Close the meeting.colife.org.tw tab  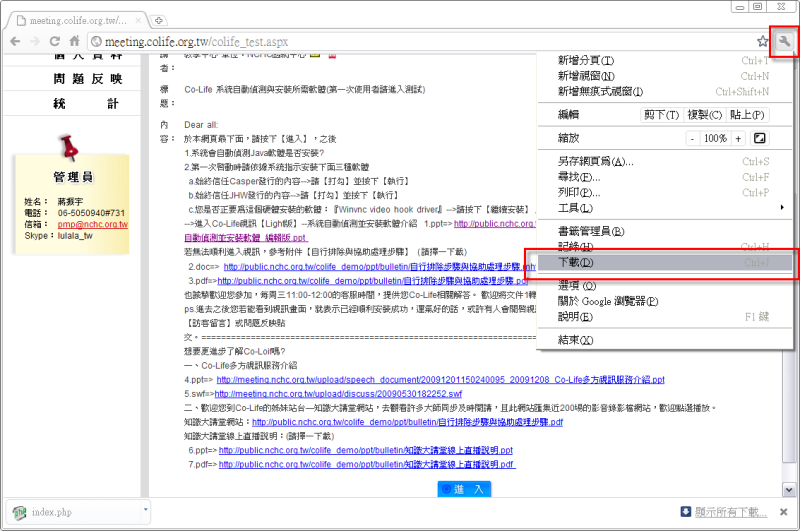pos(138,20)
